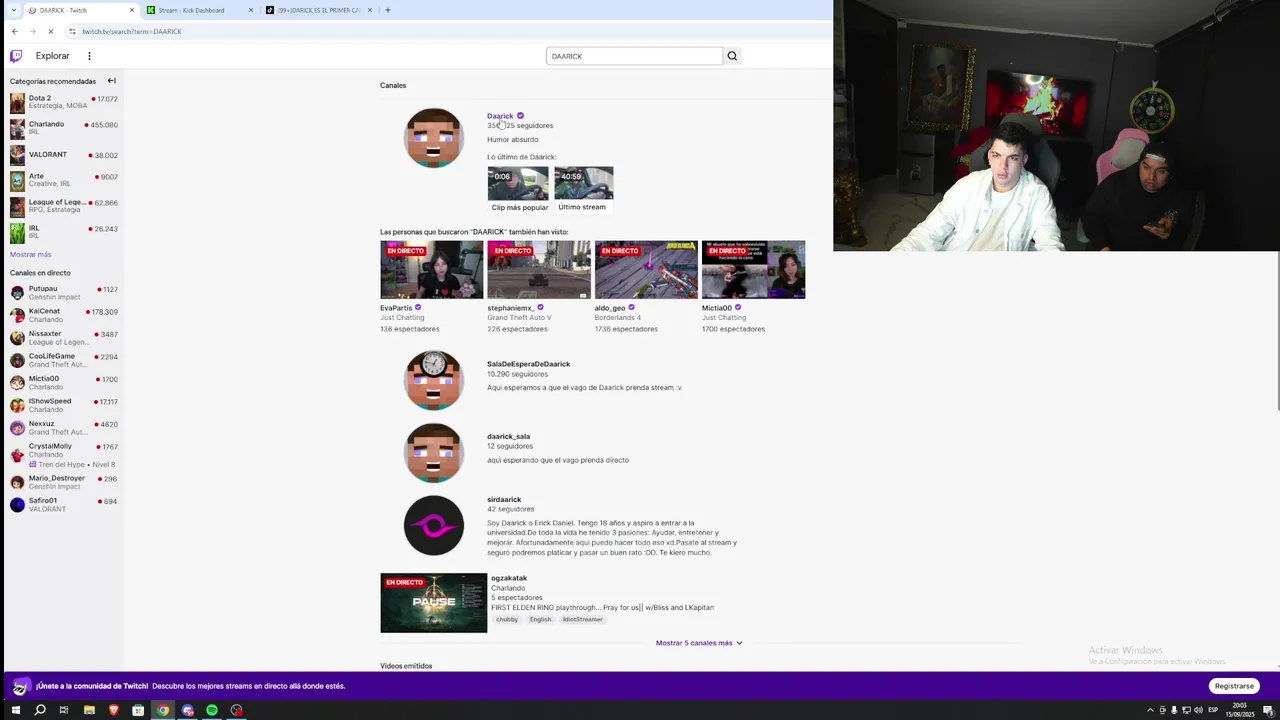The image size is (1280, 720).
Task: Open Putupau channel in live list
Action: pos(64,293)
